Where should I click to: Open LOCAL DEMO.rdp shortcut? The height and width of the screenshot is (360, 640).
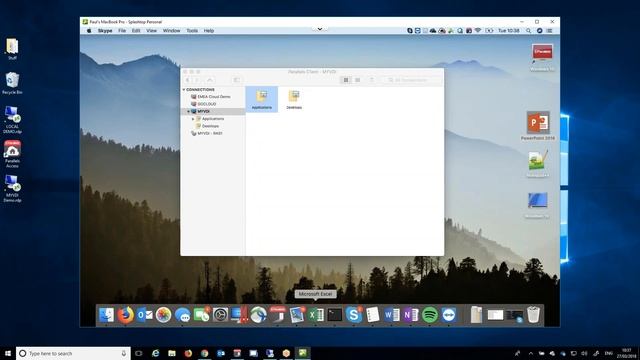tap(12, 120)
